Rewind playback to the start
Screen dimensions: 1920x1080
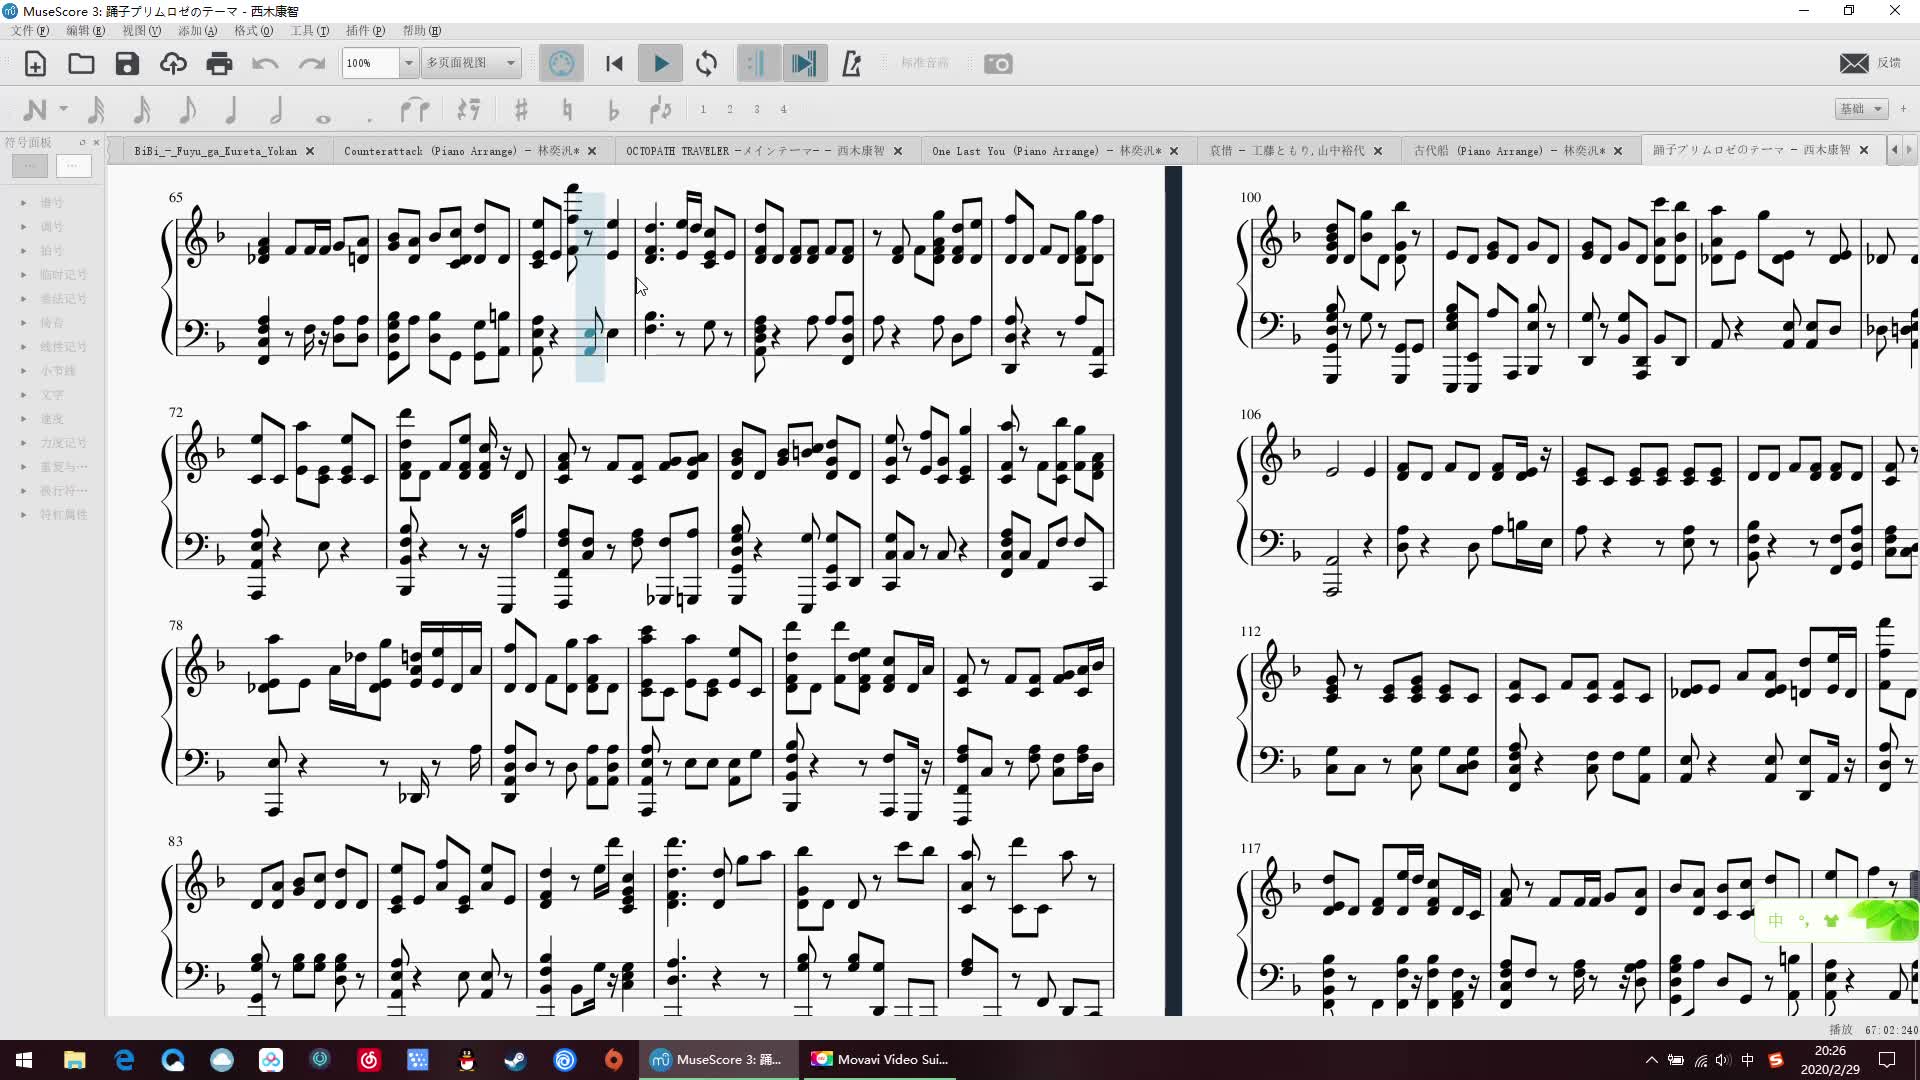point(614,64)
